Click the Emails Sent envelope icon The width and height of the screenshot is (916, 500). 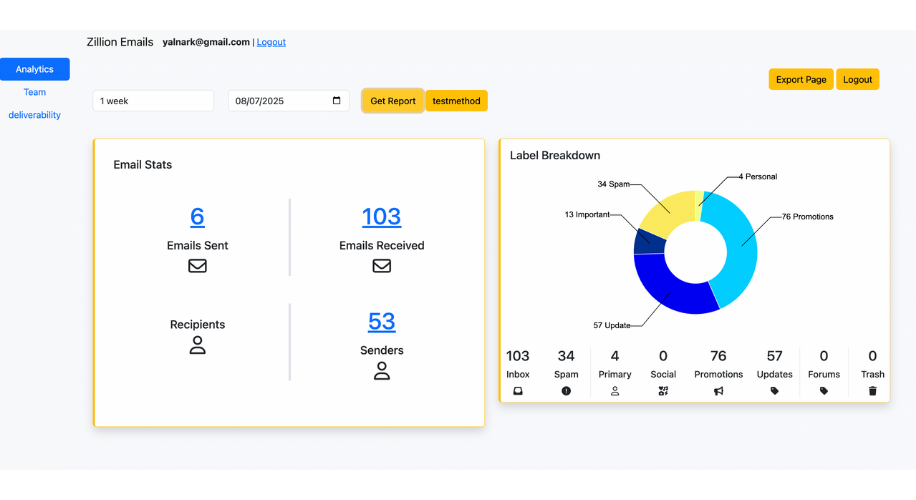[197, 266]
